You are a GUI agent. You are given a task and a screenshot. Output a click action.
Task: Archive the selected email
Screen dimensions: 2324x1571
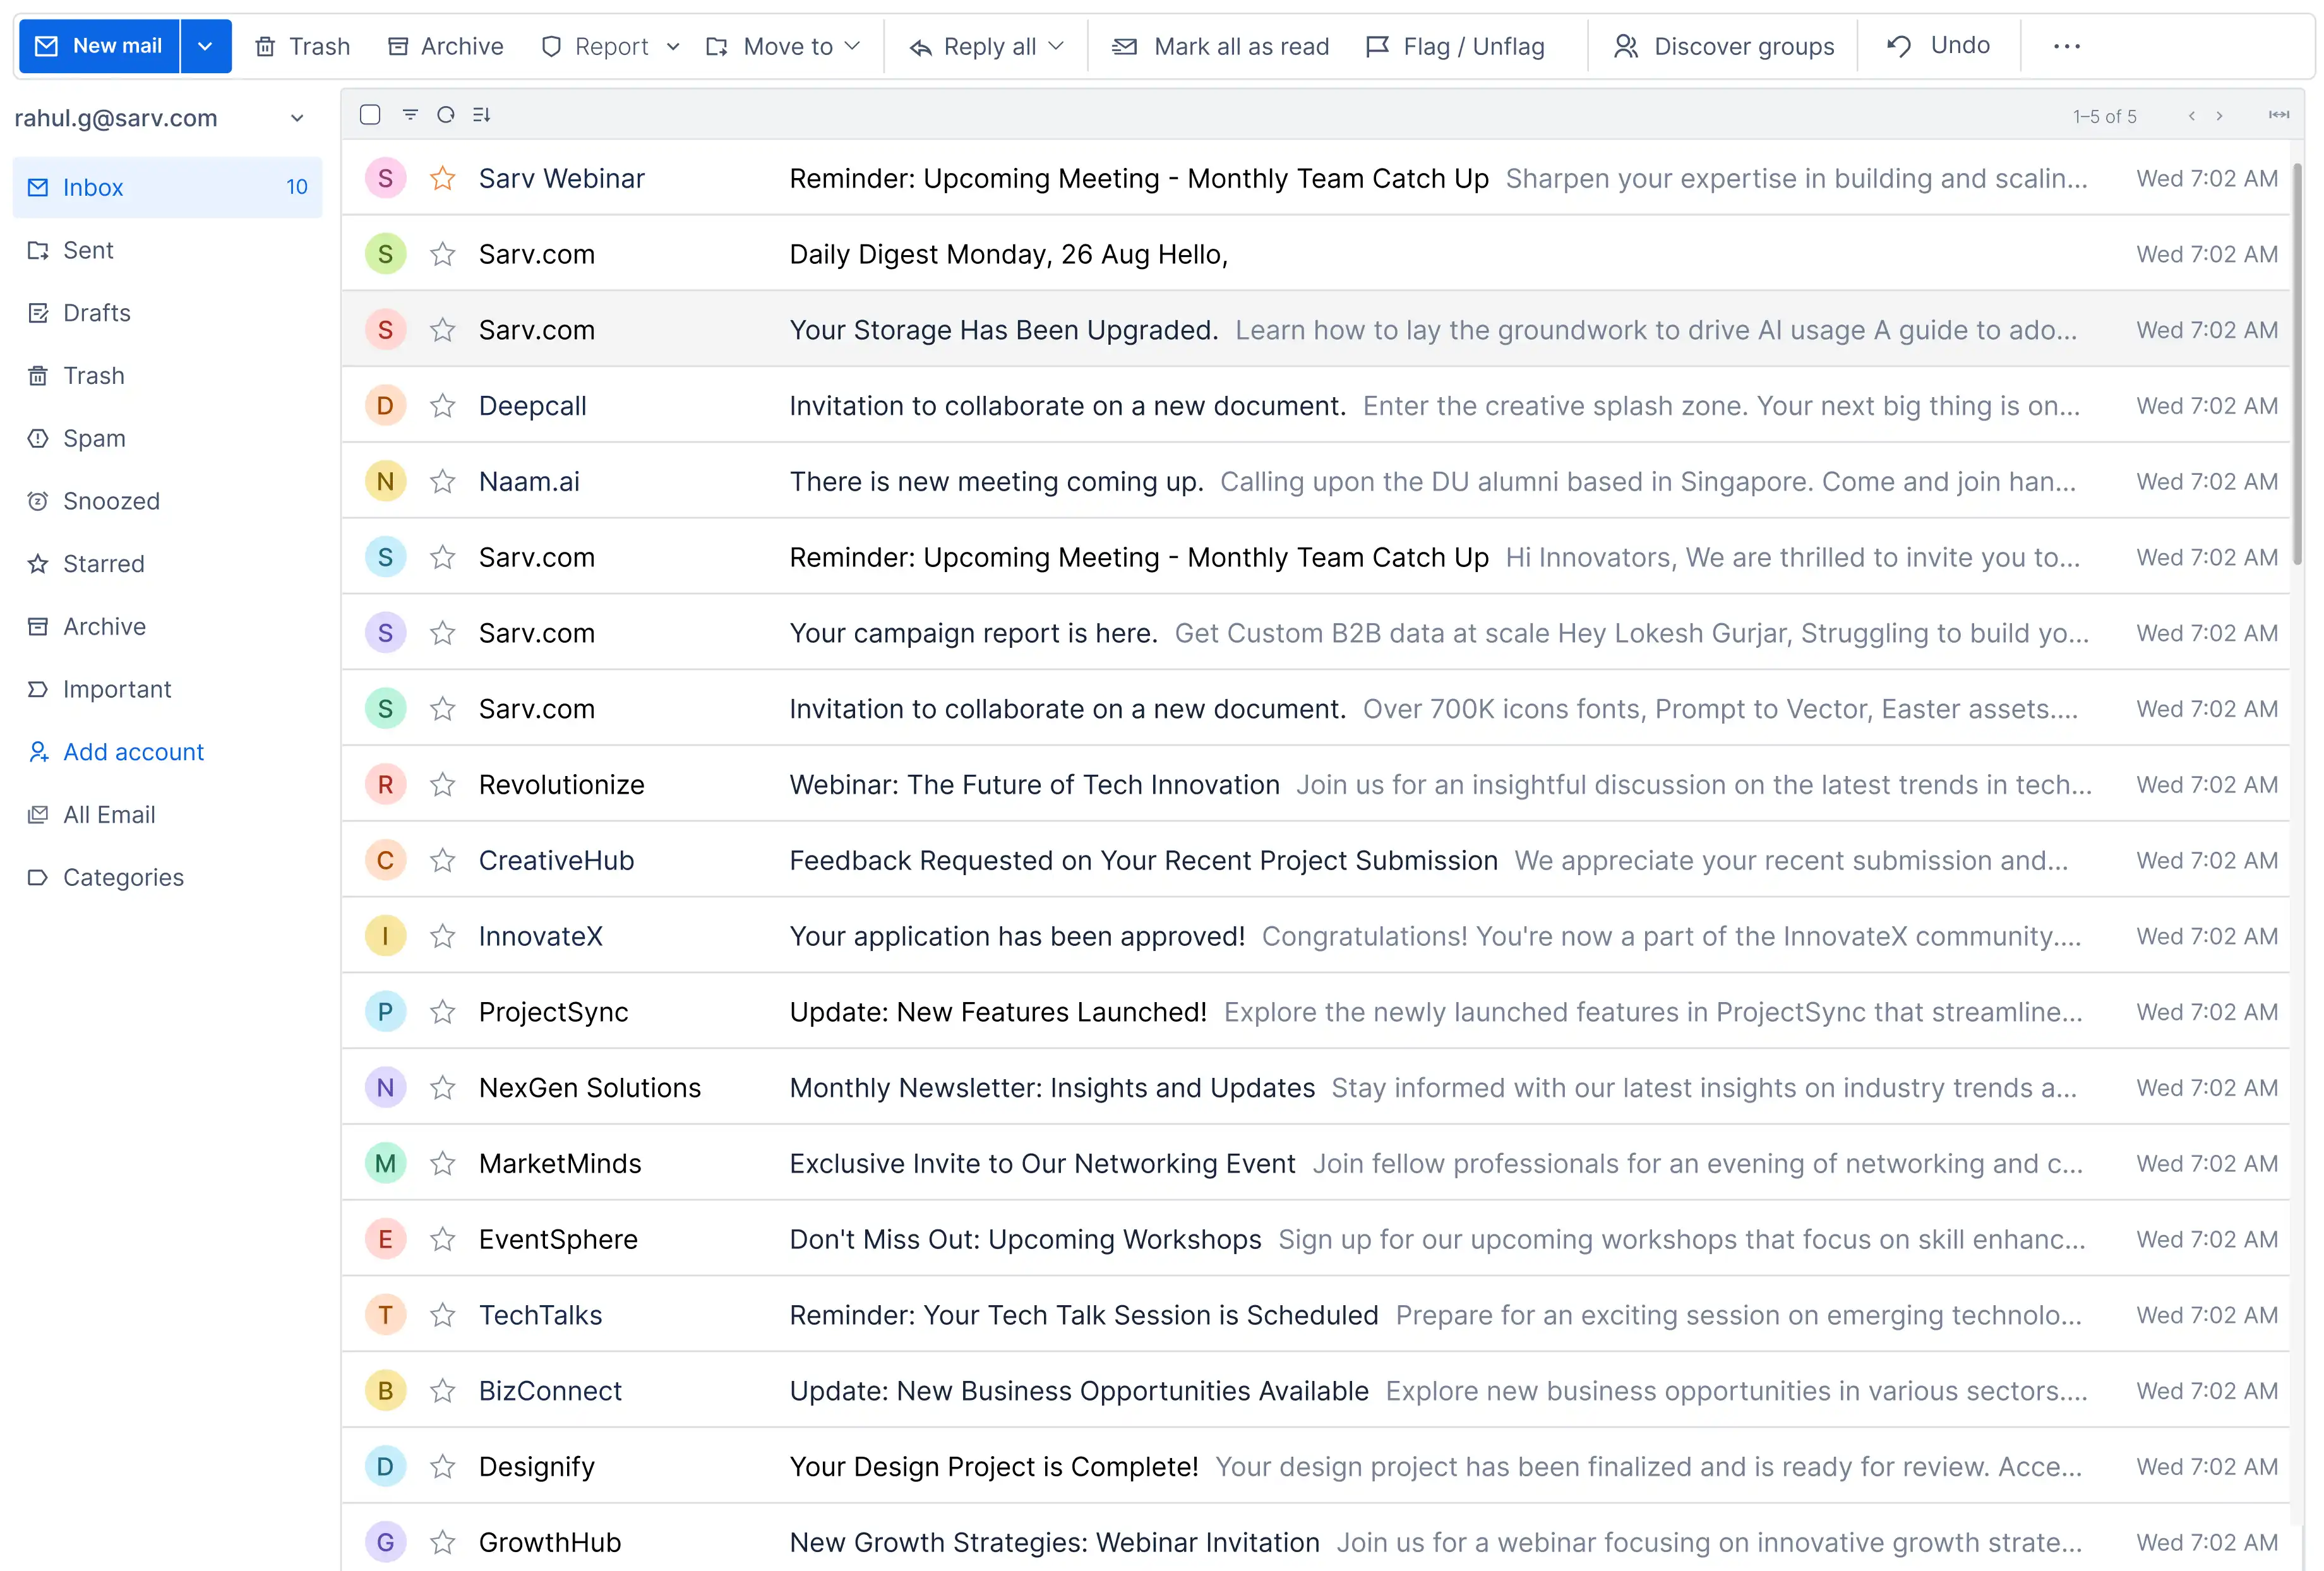(x=444, y=46)
